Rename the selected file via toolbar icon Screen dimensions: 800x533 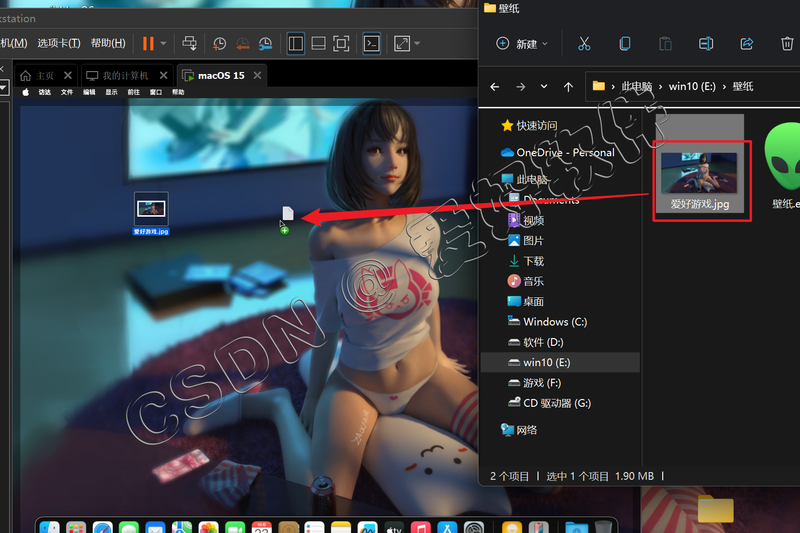click(706, 44)
